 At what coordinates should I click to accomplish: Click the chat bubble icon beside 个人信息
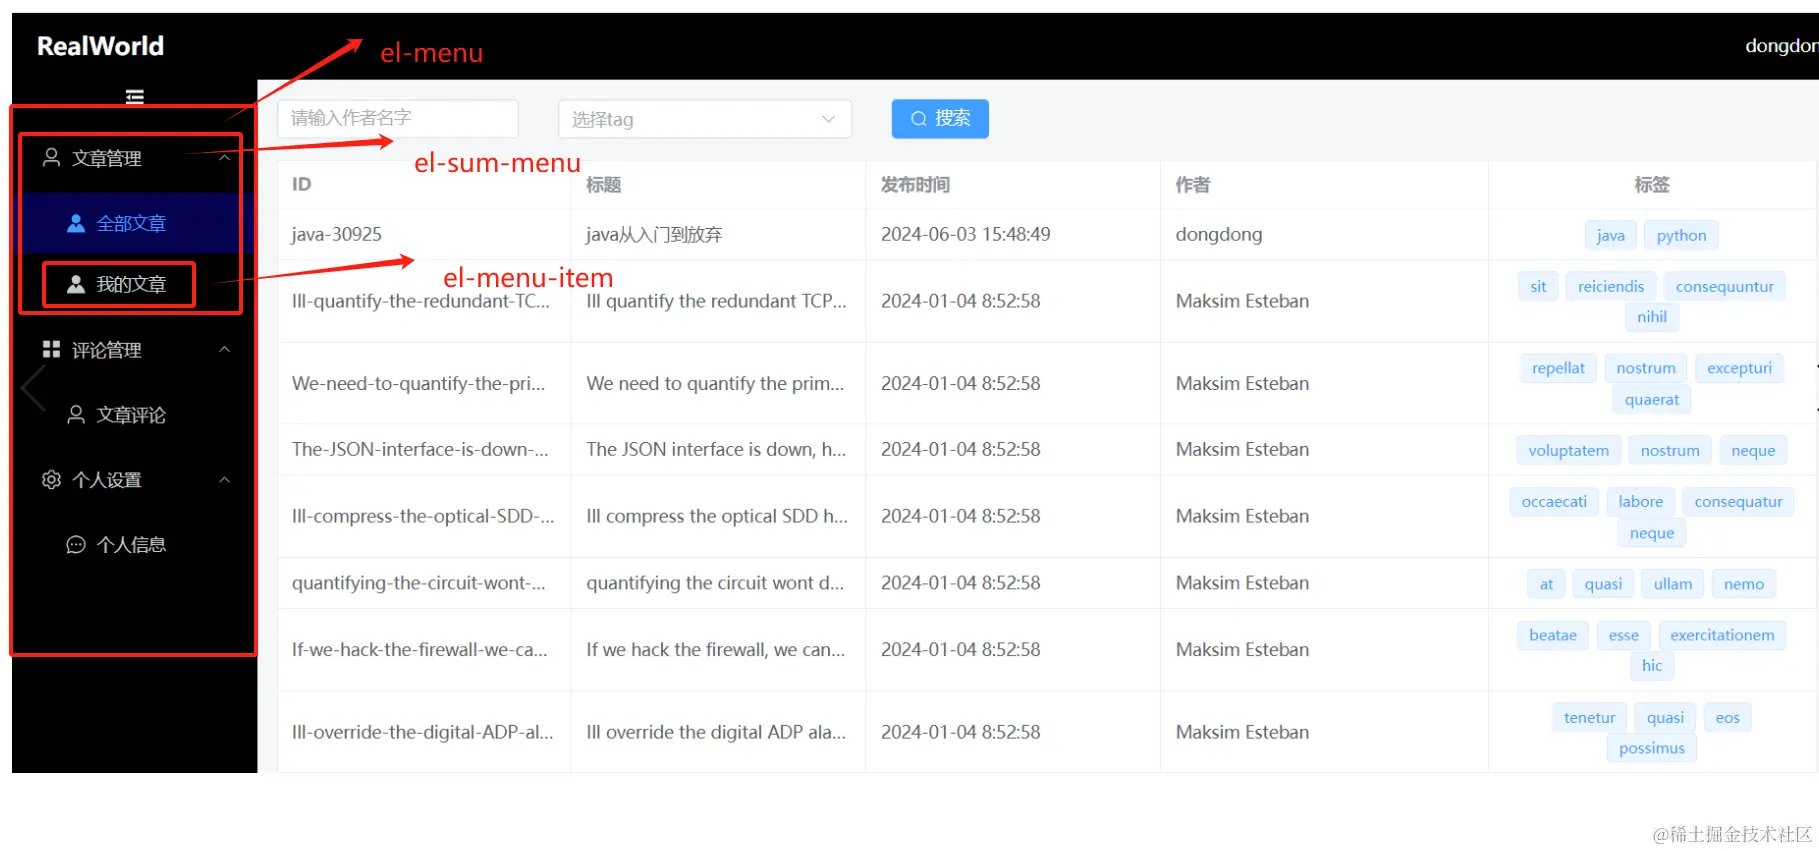click(76, 545)
